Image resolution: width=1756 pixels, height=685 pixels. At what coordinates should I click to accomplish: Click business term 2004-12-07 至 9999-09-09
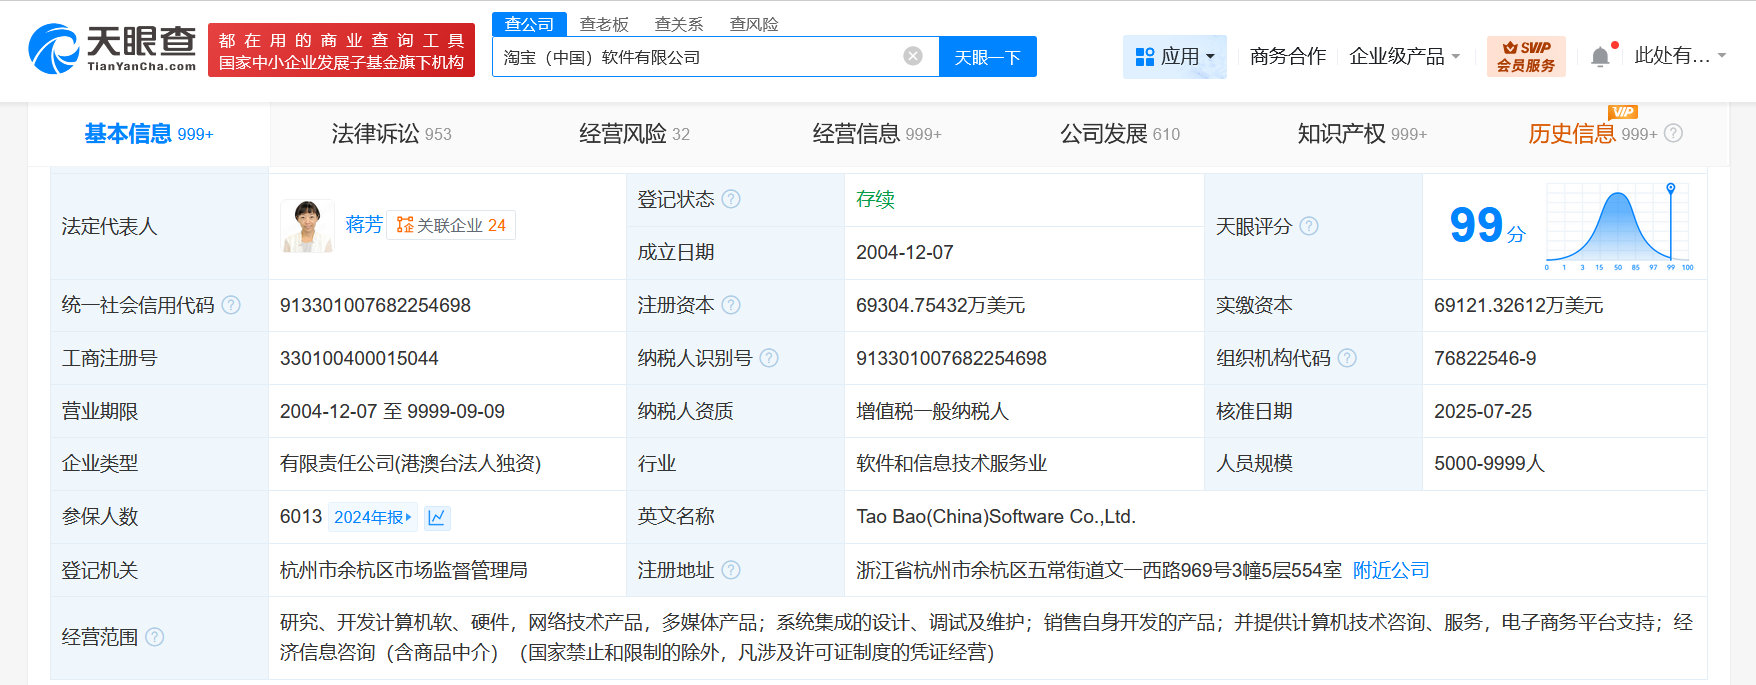point(392,411)
